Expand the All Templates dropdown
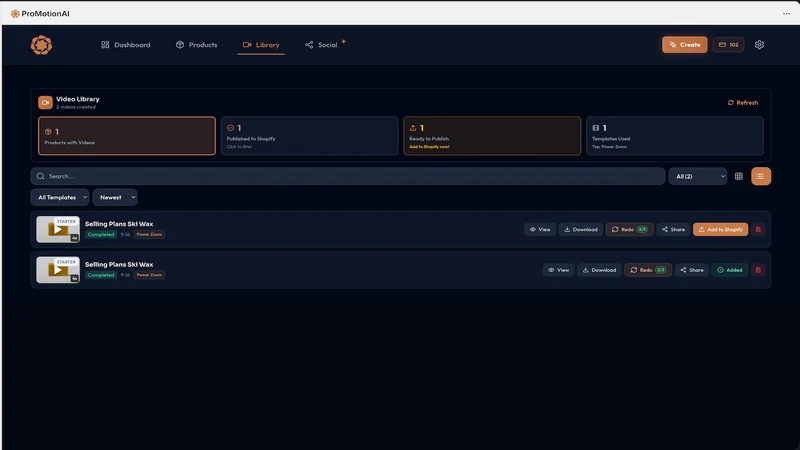Viewport: 800px width, 450px height. pyautogui.click(x=60, y=197)
